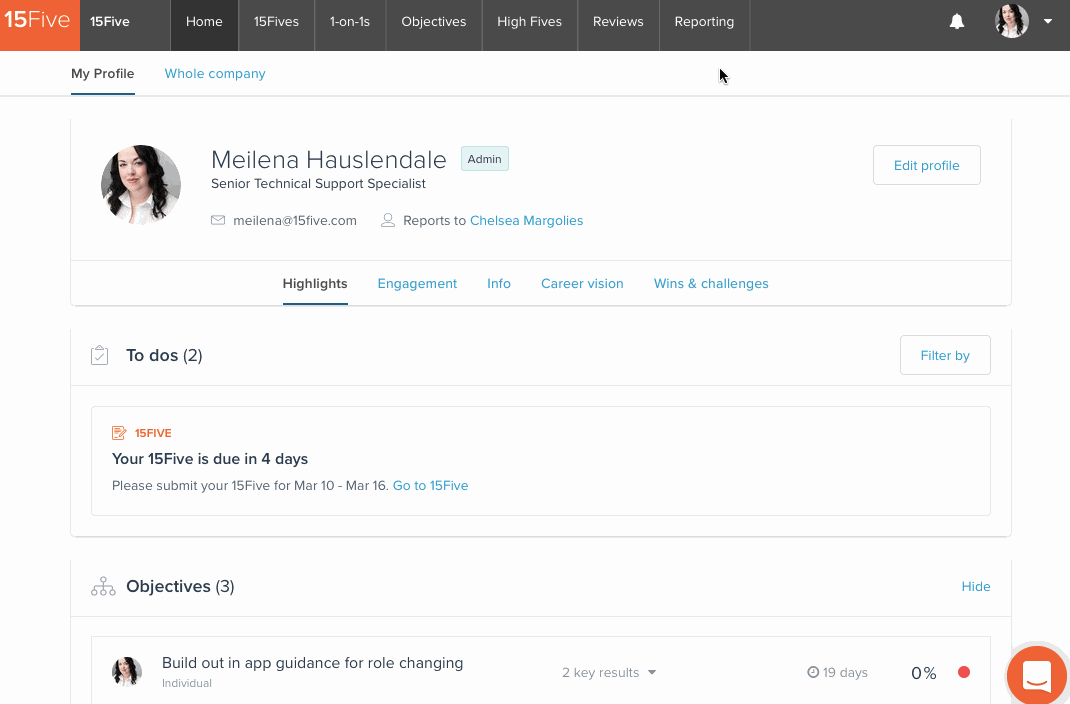1070x704 pixels.
Task: Open the chat support widget
Action: (x=1037, y=675)
